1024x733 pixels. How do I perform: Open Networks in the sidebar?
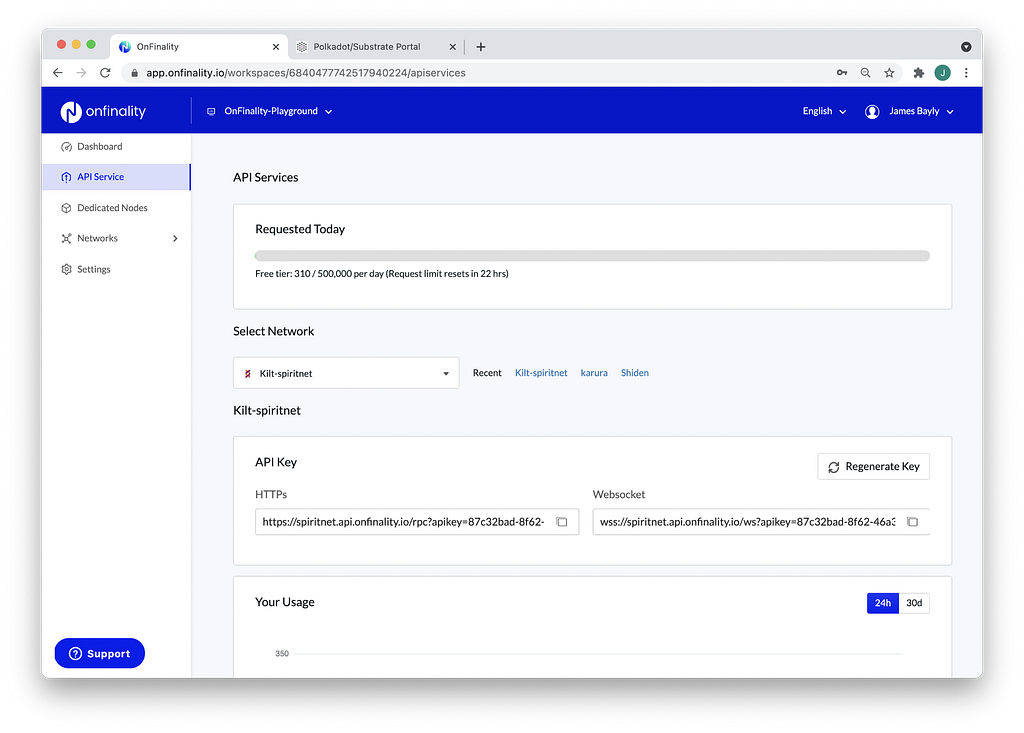coord(97,238)
